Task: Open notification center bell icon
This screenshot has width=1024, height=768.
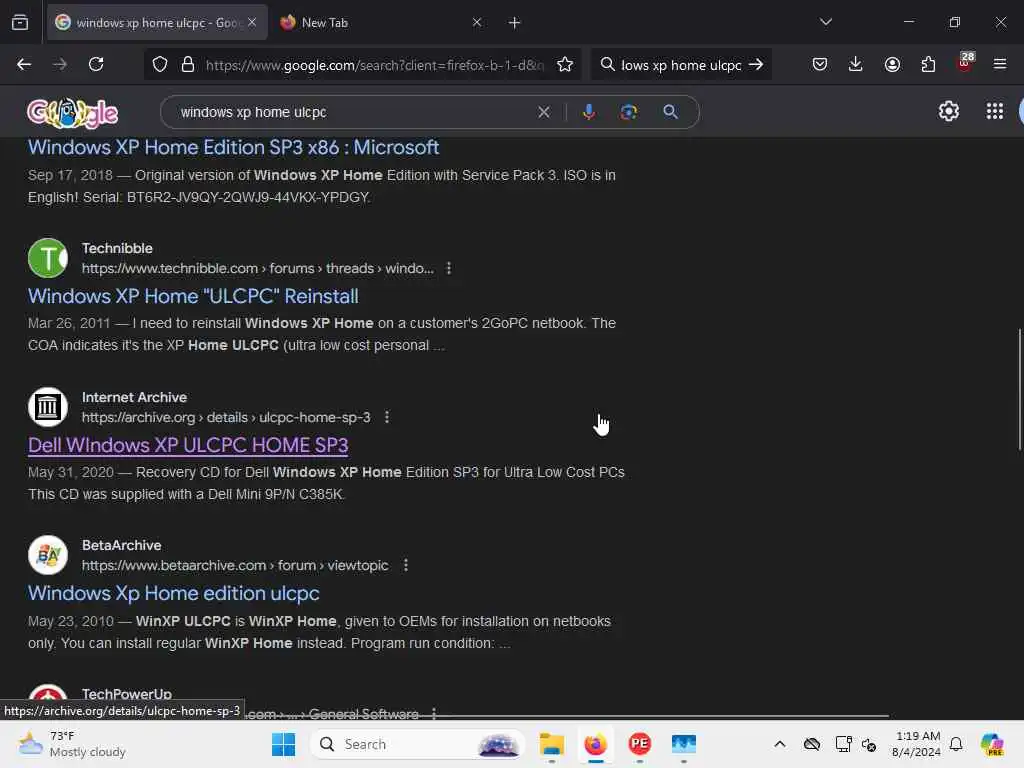Action: [x=956, y=744]
